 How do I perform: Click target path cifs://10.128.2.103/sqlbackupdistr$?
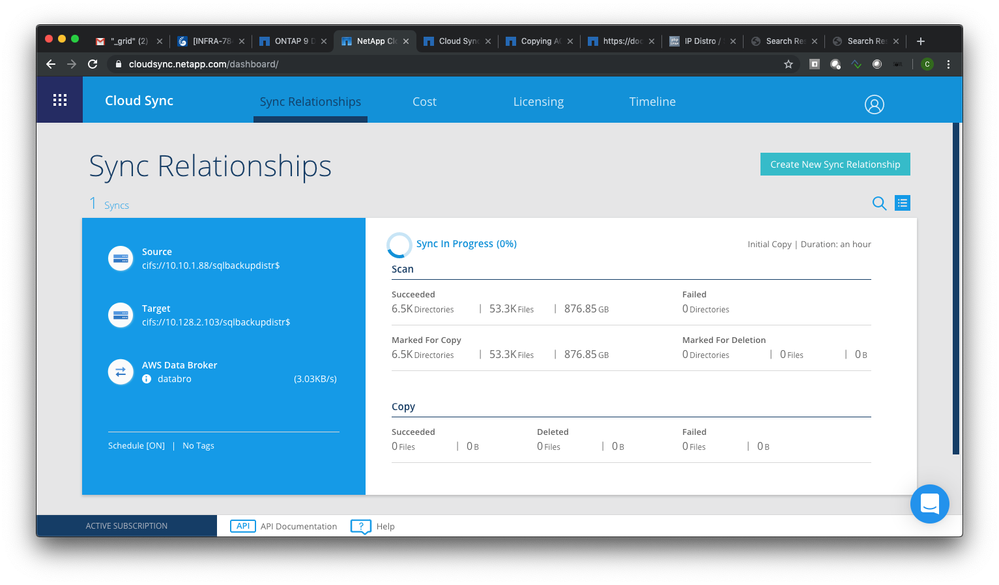tap(216, 322)
